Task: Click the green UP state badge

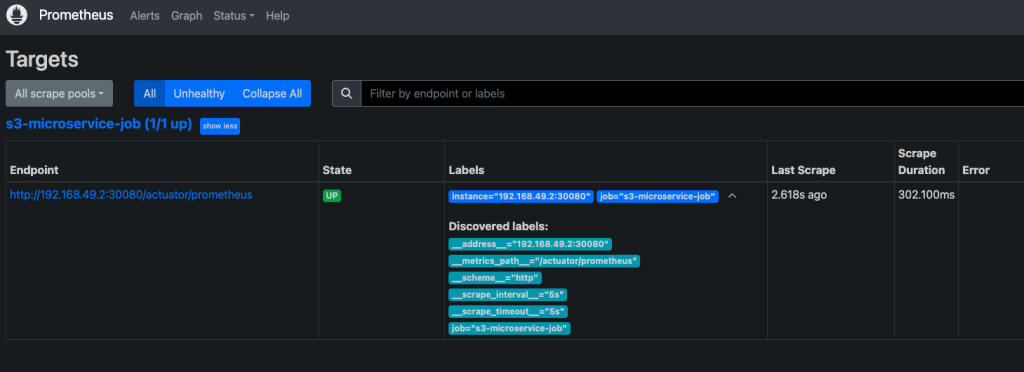Action: (332, 196)
